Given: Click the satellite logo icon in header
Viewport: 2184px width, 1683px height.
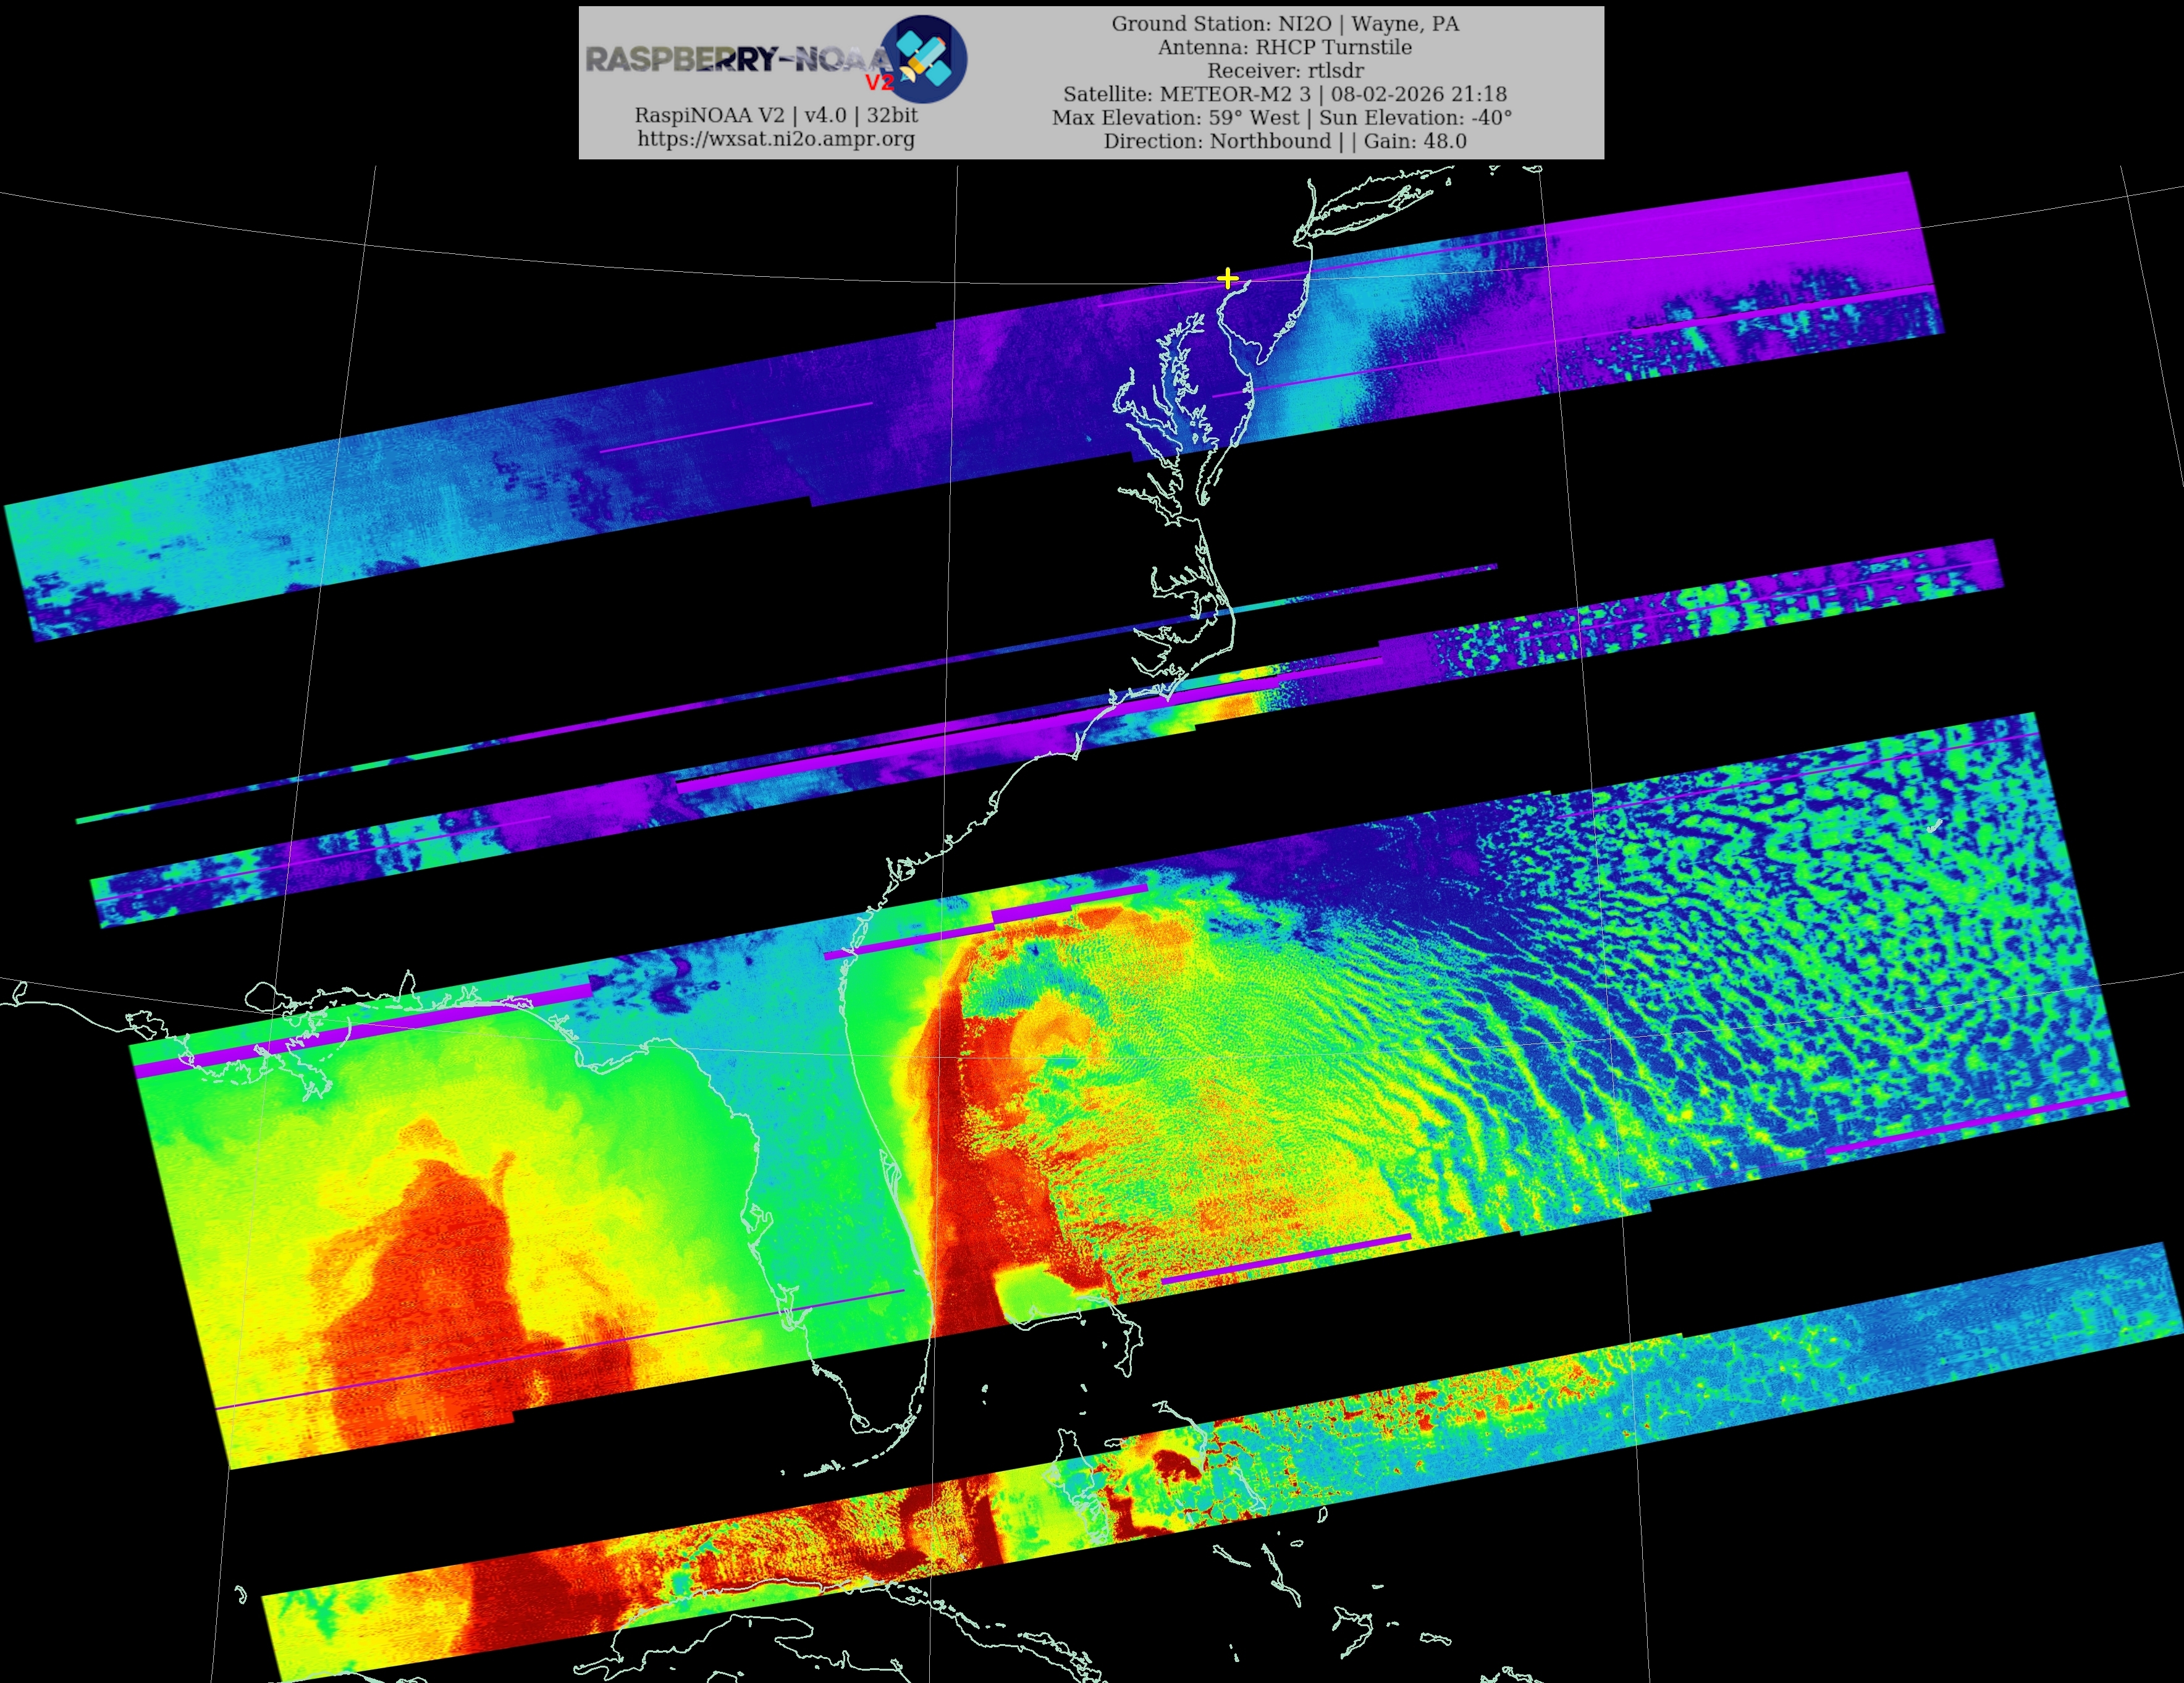Looking at the screenshot, I should click(928, 59).
